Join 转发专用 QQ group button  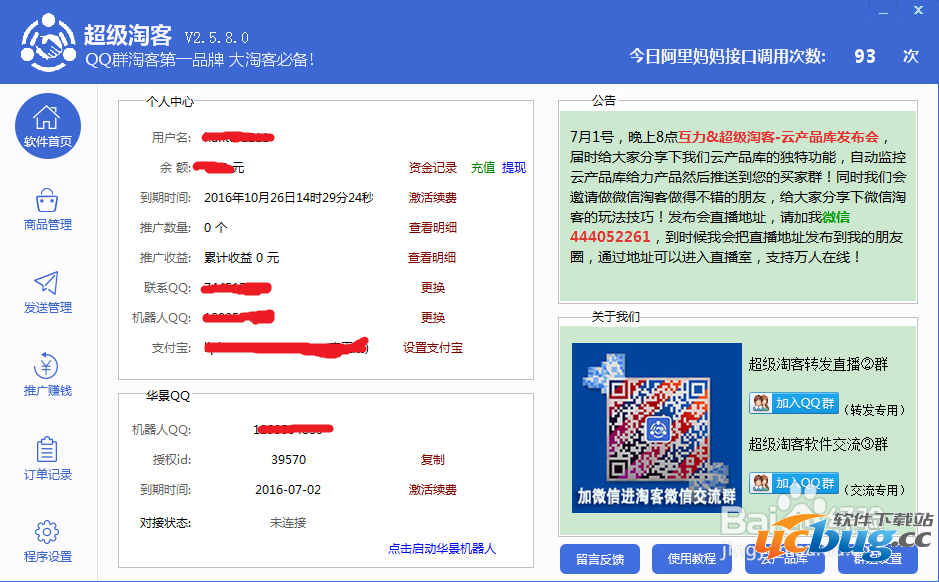tap(793, 403)
